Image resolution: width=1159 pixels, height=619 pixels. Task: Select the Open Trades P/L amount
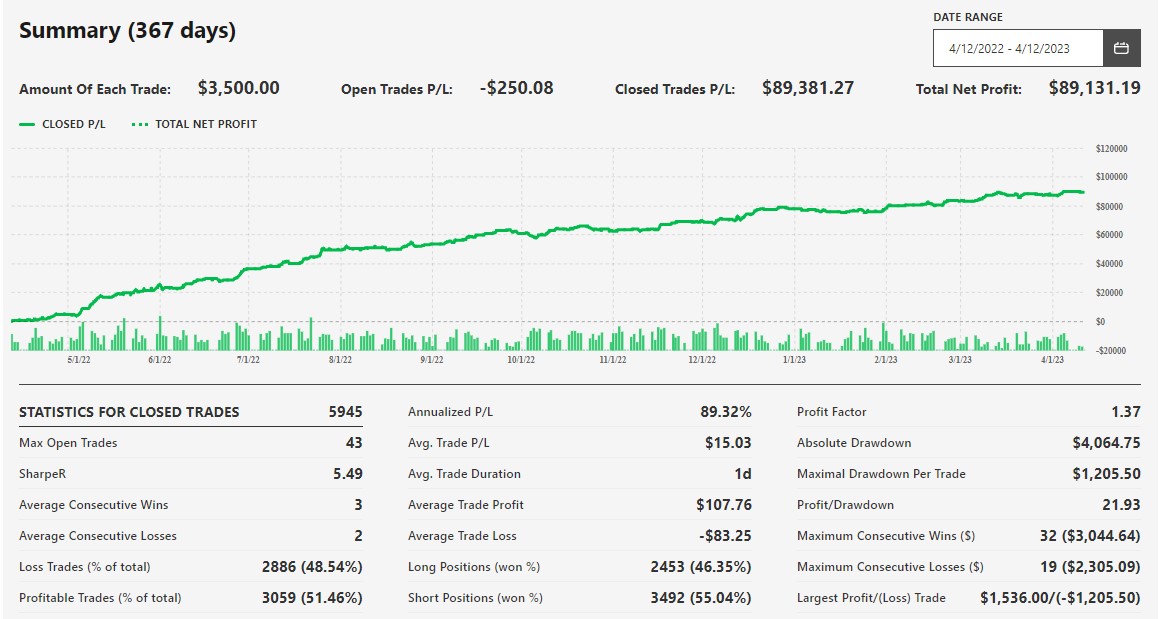[516, 88]
